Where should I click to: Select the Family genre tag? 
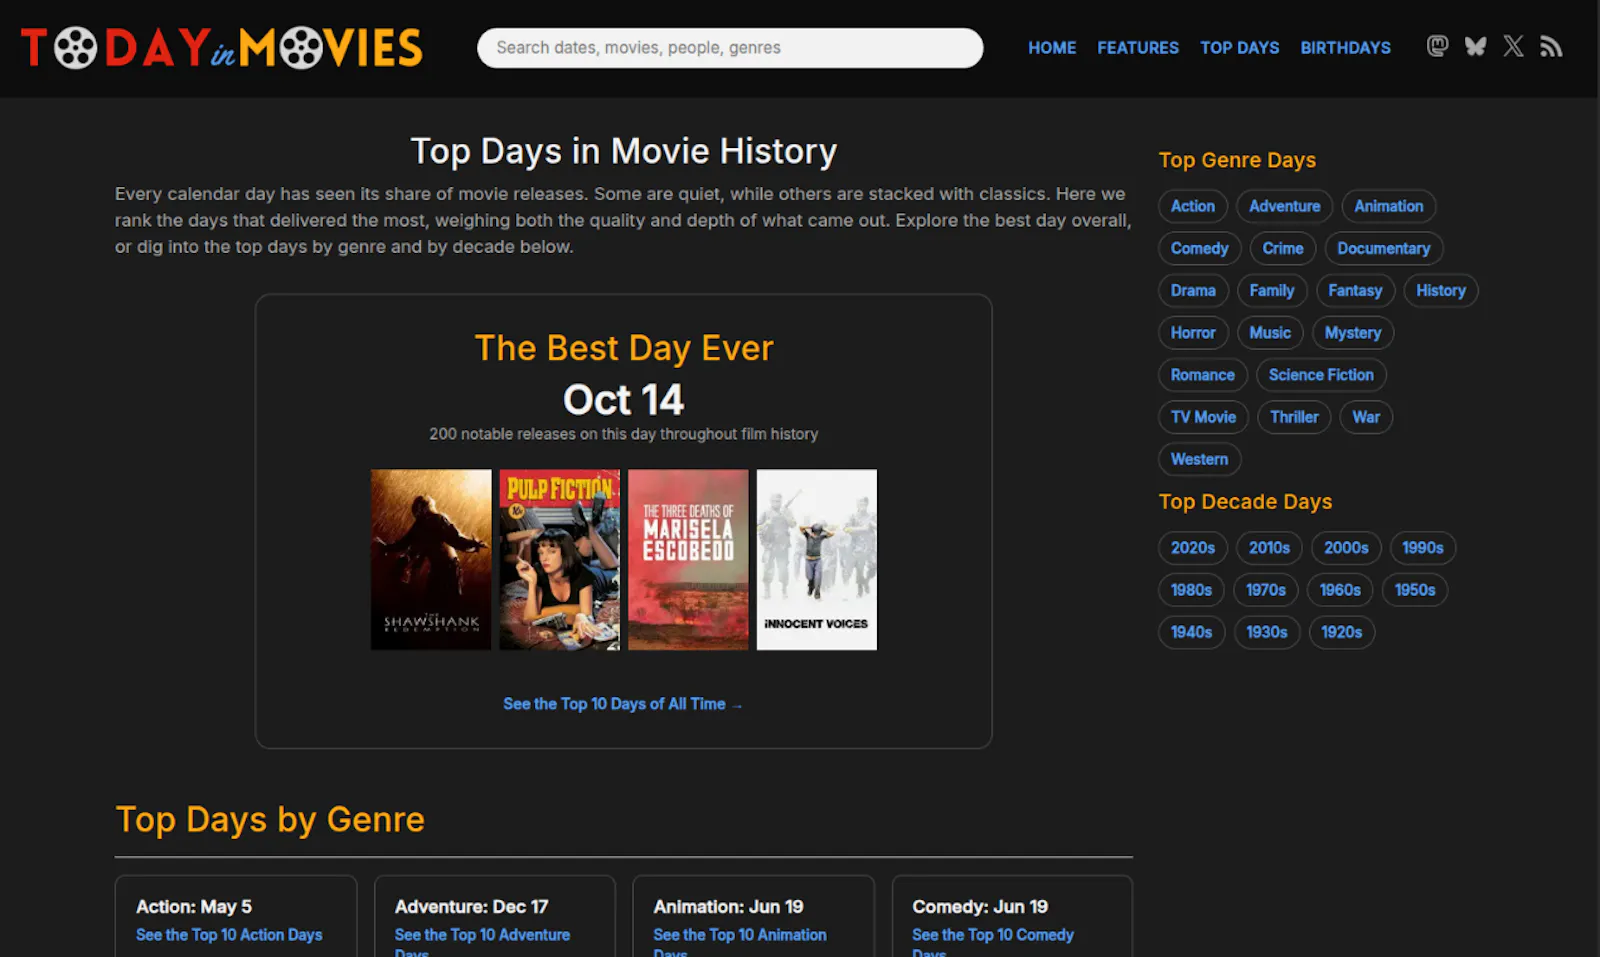pyautogui.click(x=1272, y=290)
